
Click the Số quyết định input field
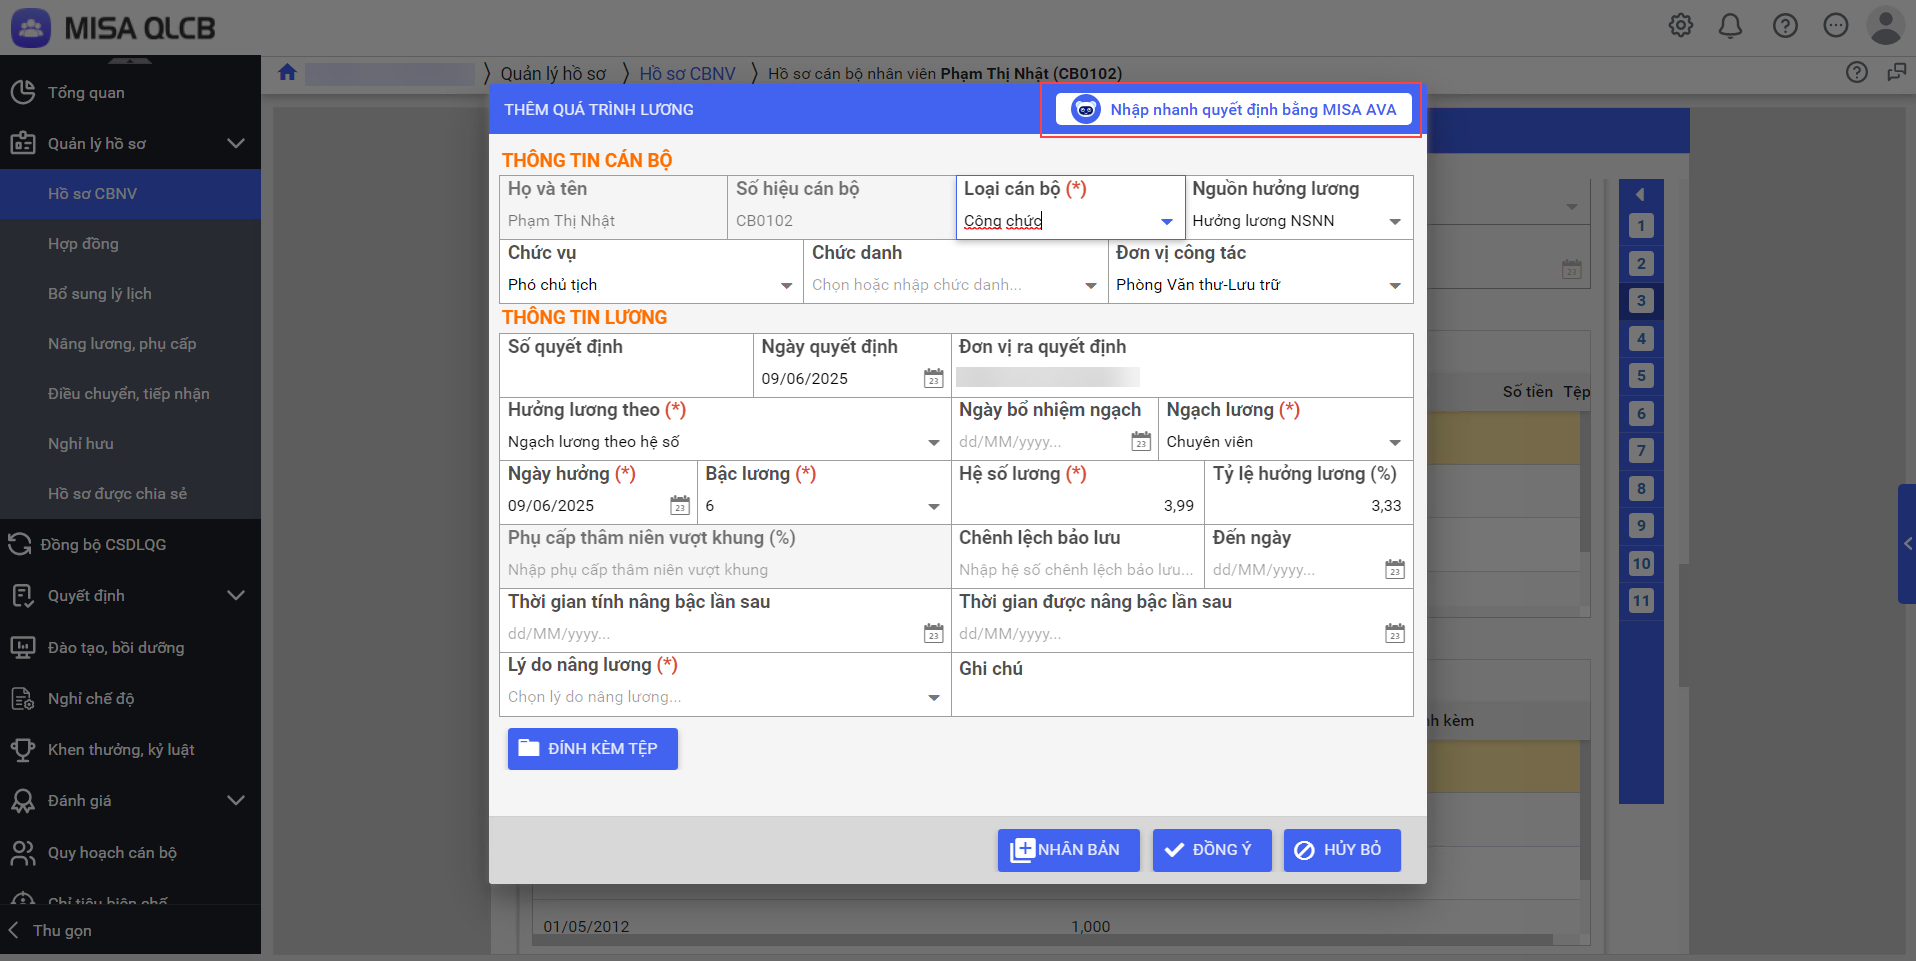click(625, 379)
